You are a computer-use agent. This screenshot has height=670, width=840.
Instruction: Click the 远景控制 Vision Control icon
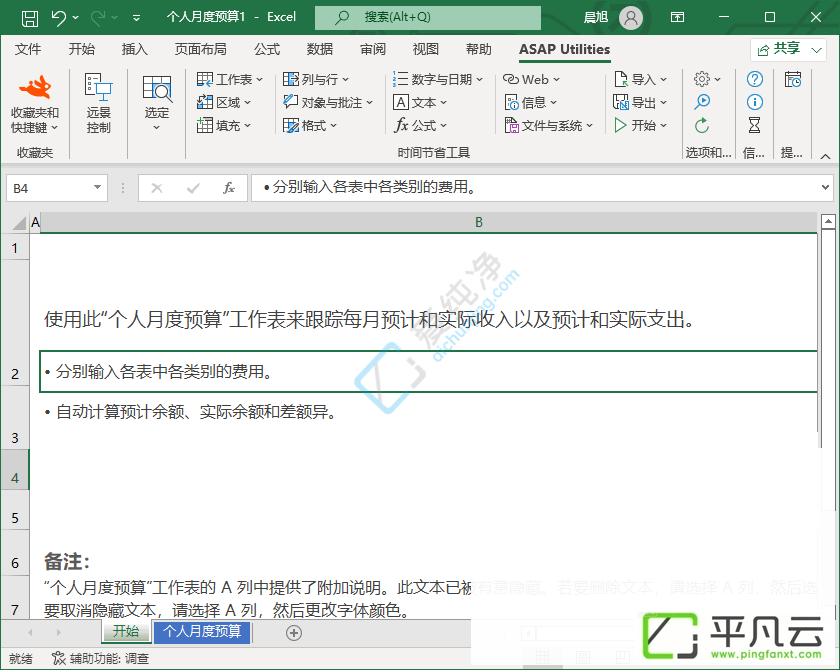point(99,104)
